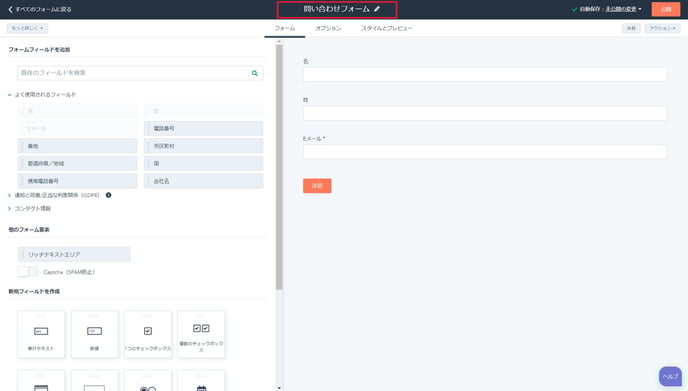
Task: Add a single-line text field (単行テキスト)
Action: (41, 334)
